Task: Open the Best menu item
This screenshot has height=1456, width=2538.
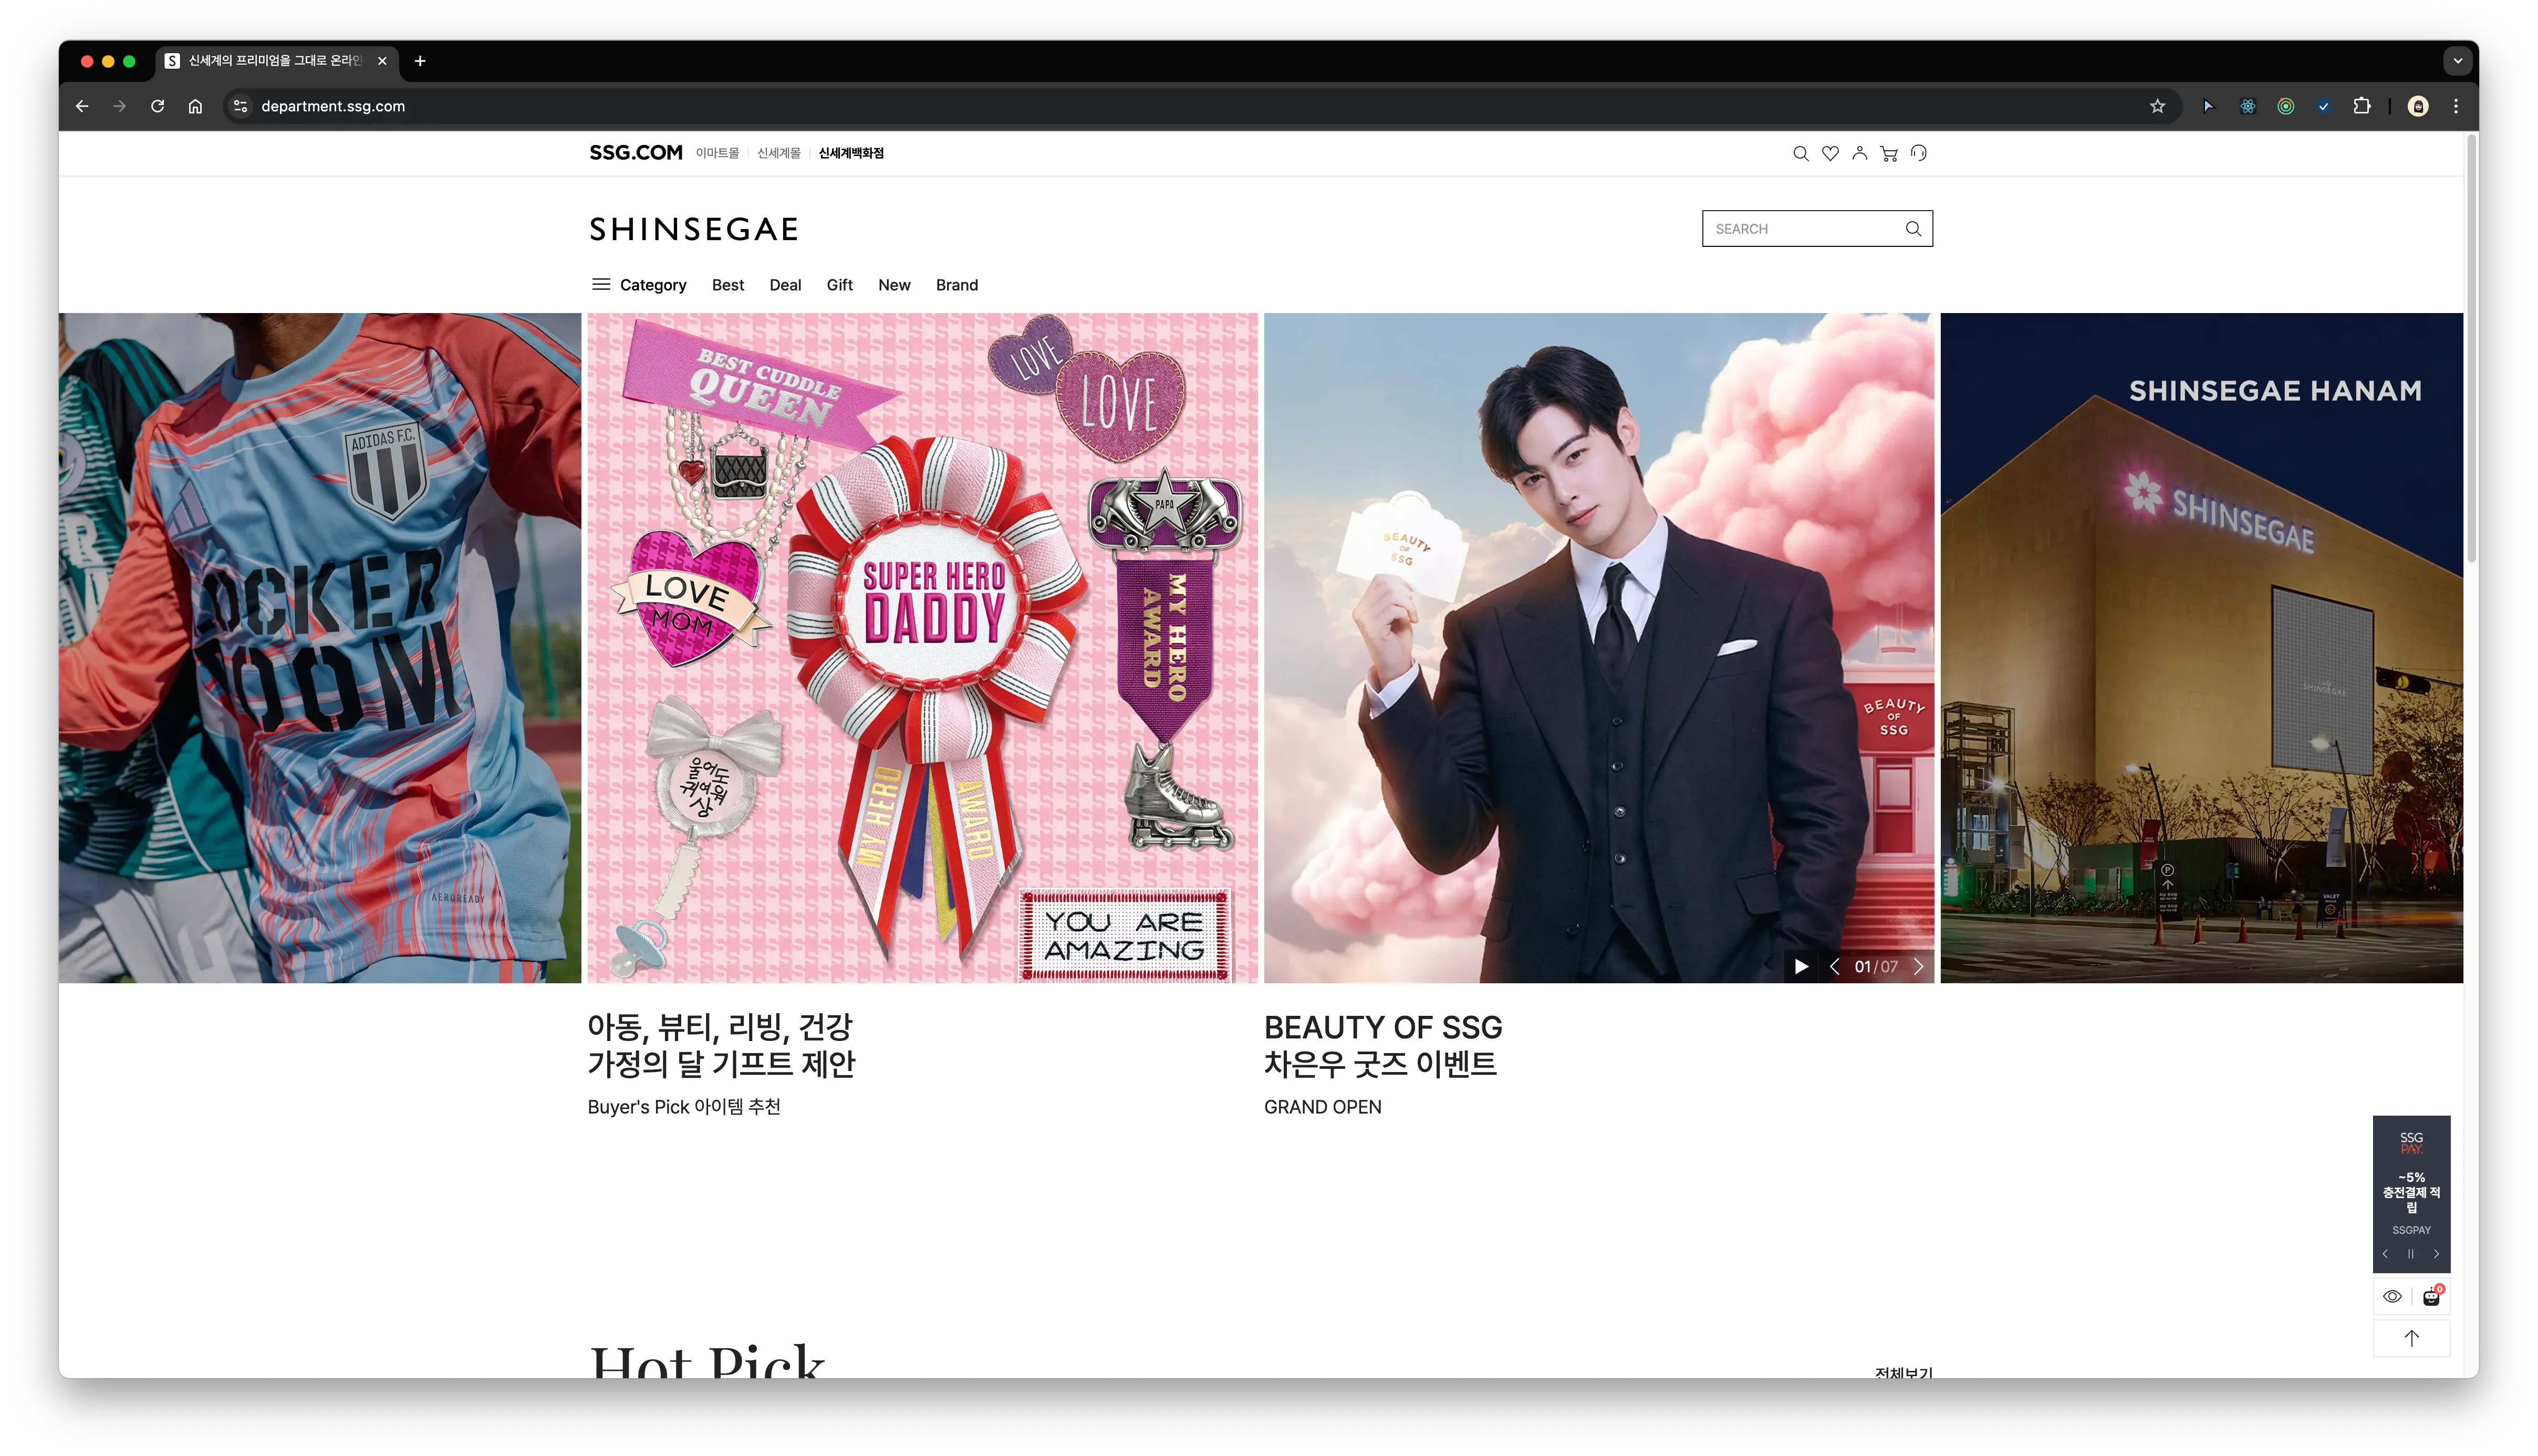Action: coord(727,285)
